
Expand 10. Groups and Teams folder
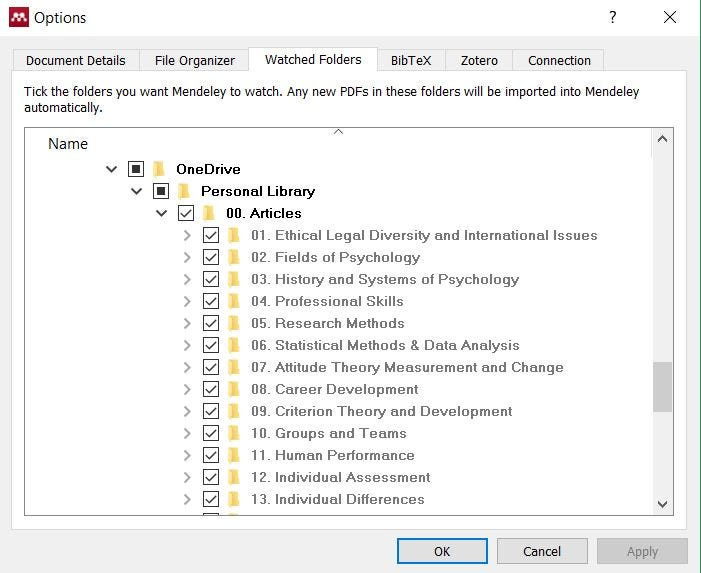[187, 433]
